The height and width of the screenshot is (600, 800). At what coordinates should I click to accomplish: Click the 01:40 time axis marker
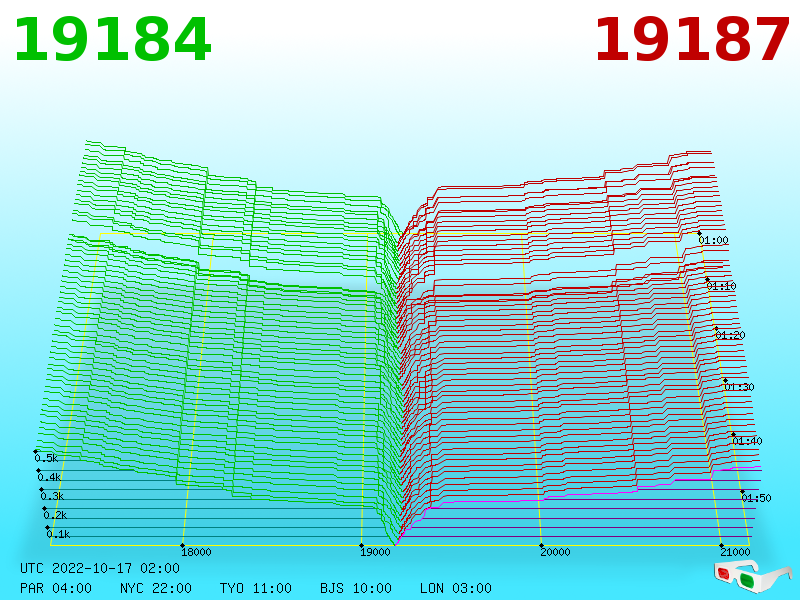747,441
